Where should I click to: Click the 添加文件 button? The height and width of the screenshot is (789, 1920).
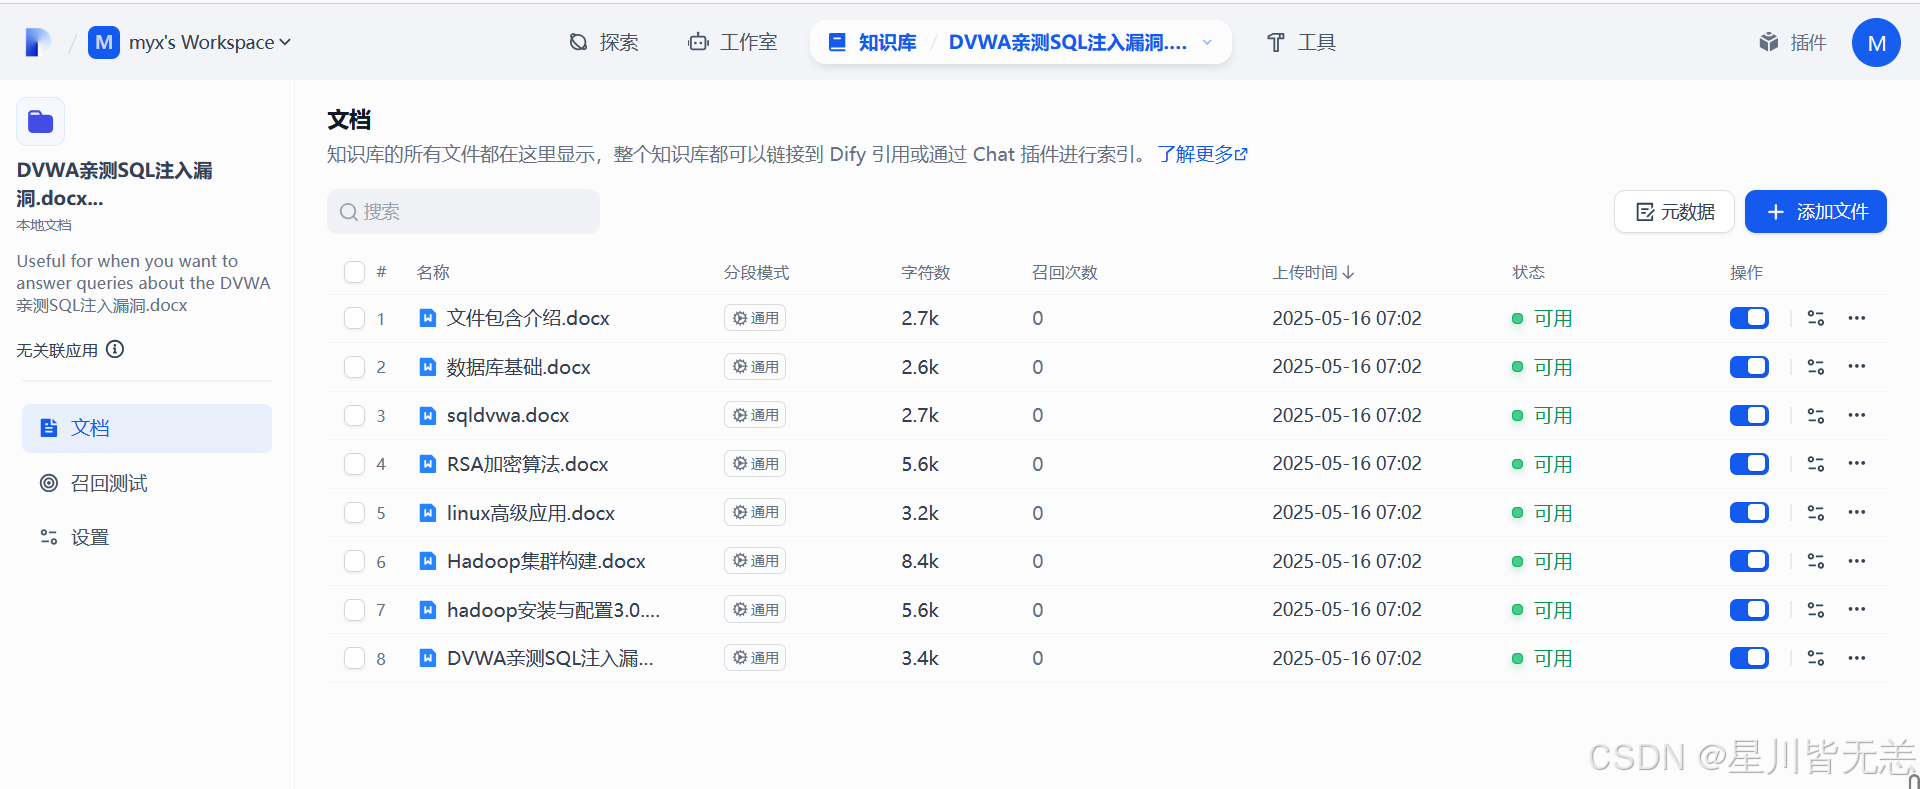(1816, 212)
